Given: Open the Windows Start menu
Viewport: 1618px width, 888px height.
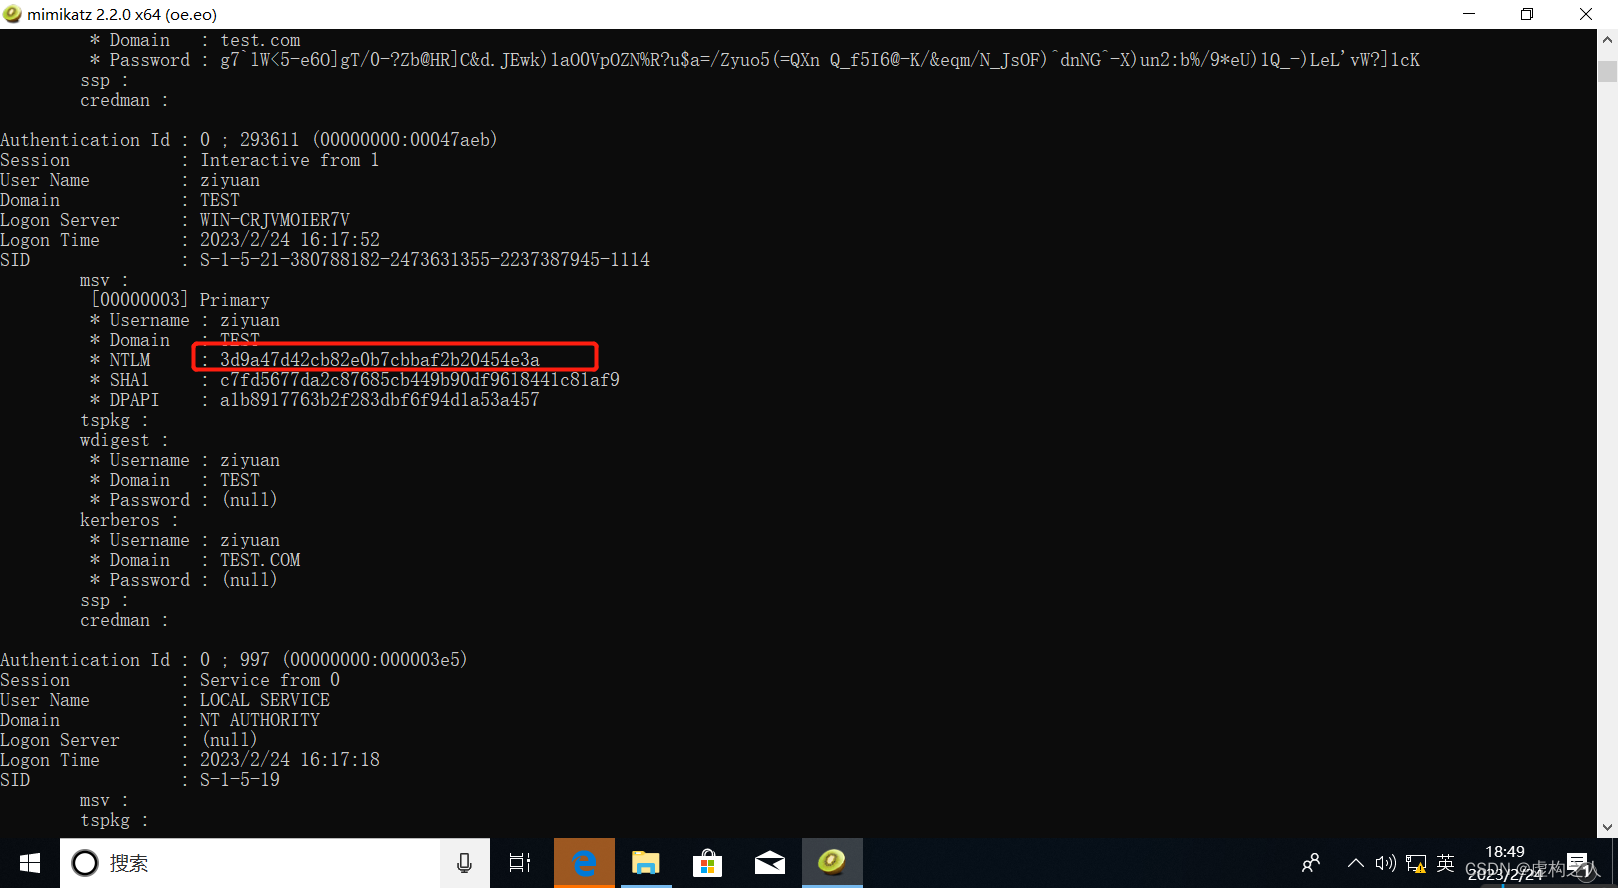Looking at the screenshot, I should pyautogui.click(x=30, y=863).
